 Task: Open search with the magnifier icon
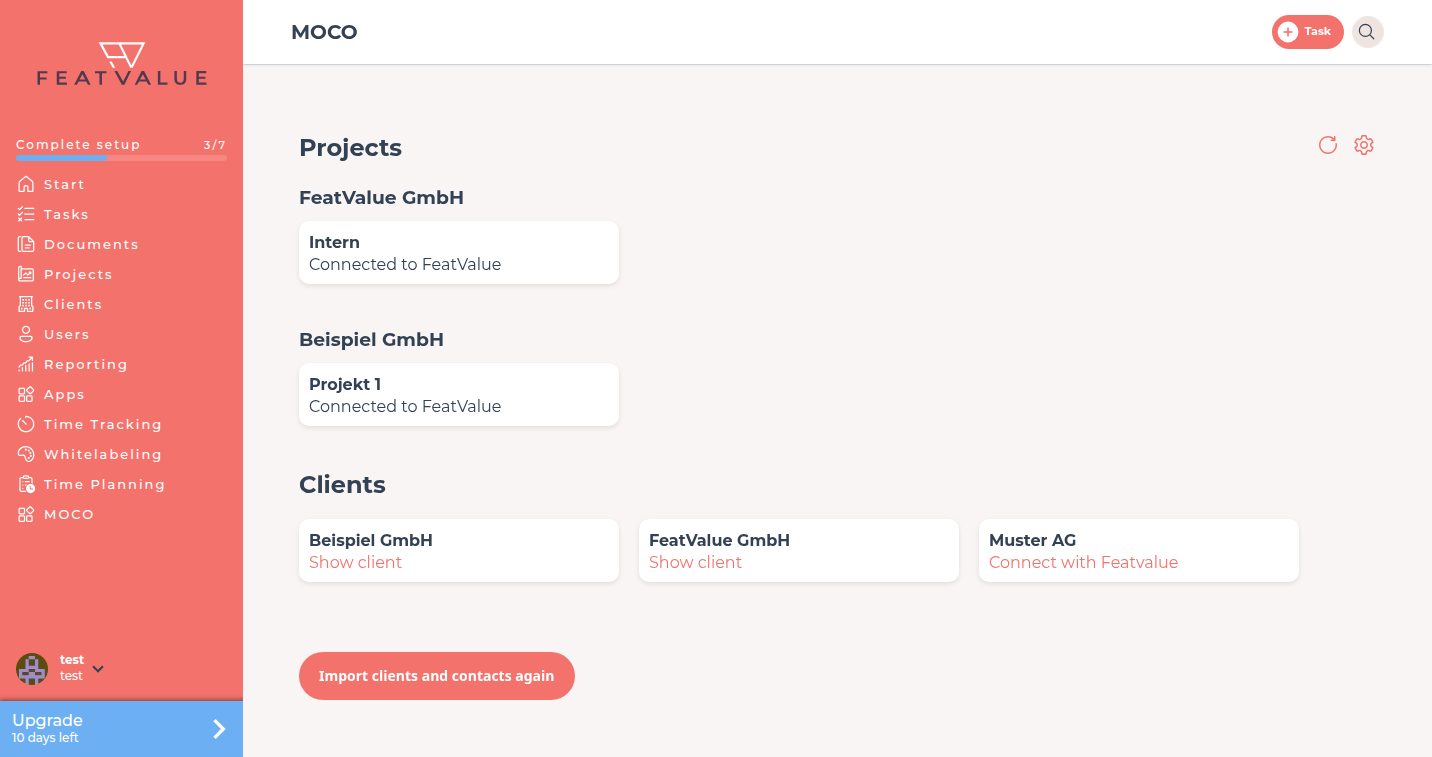tap(1367, 32)
